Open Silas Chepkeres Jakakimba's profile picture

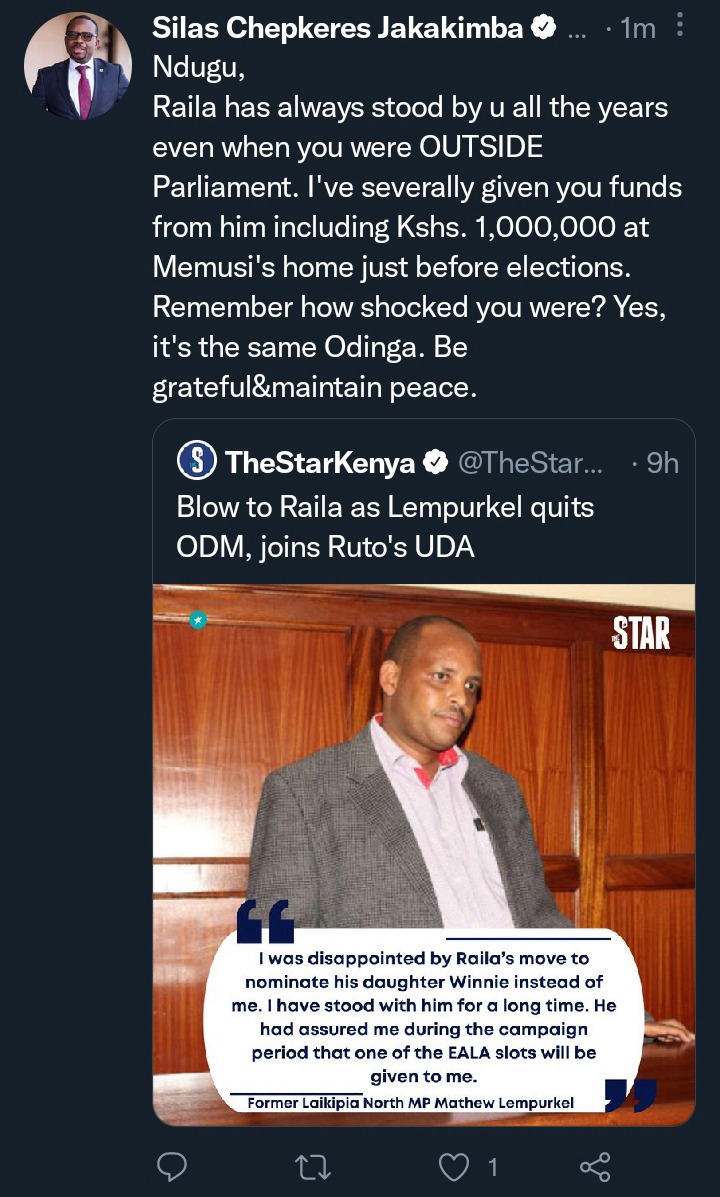[x=78, y=66]
